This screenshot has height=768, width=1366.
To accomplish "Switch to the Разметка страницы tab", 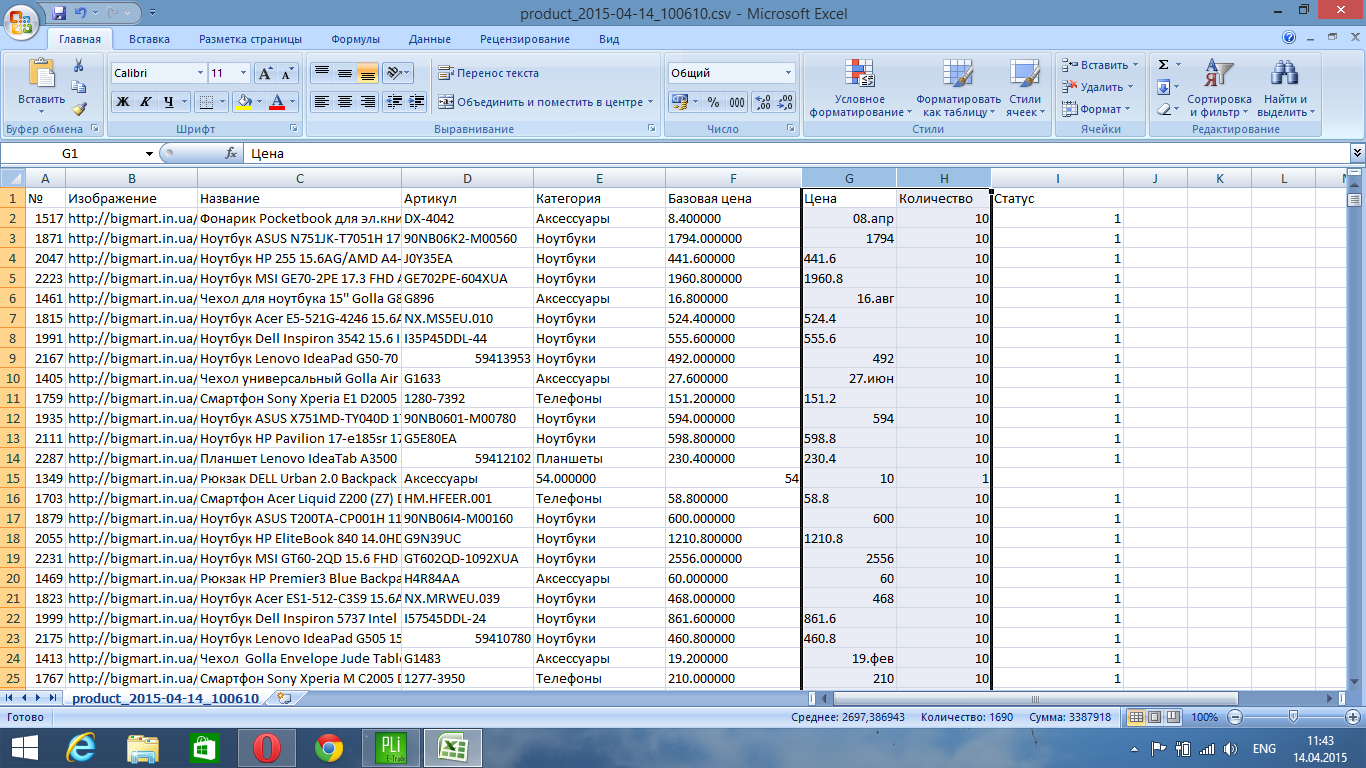I will [250, 39].
